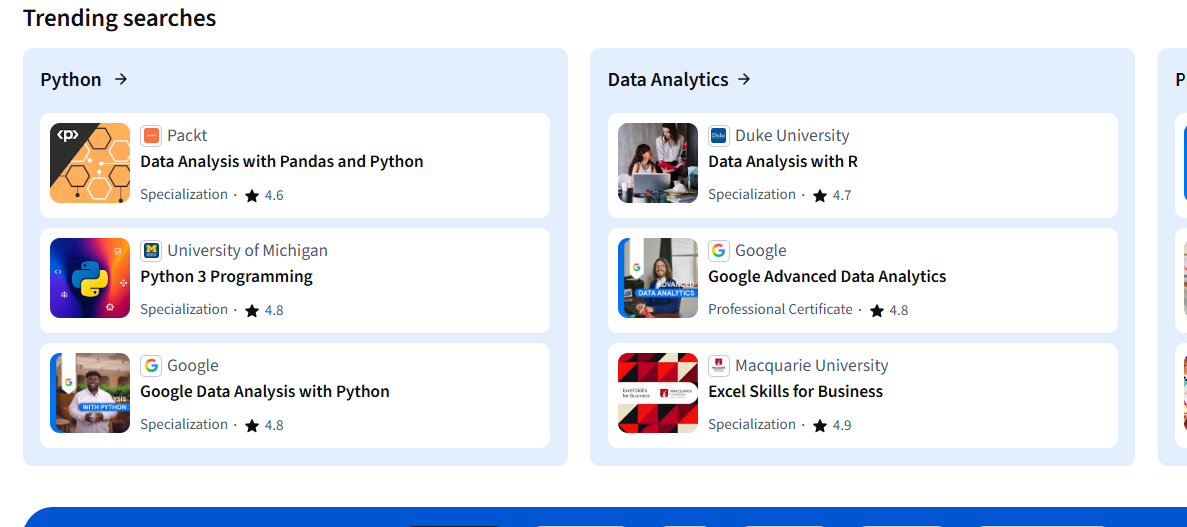Open Data Analysis with Pandas thumbnail image

coord(90,163)
